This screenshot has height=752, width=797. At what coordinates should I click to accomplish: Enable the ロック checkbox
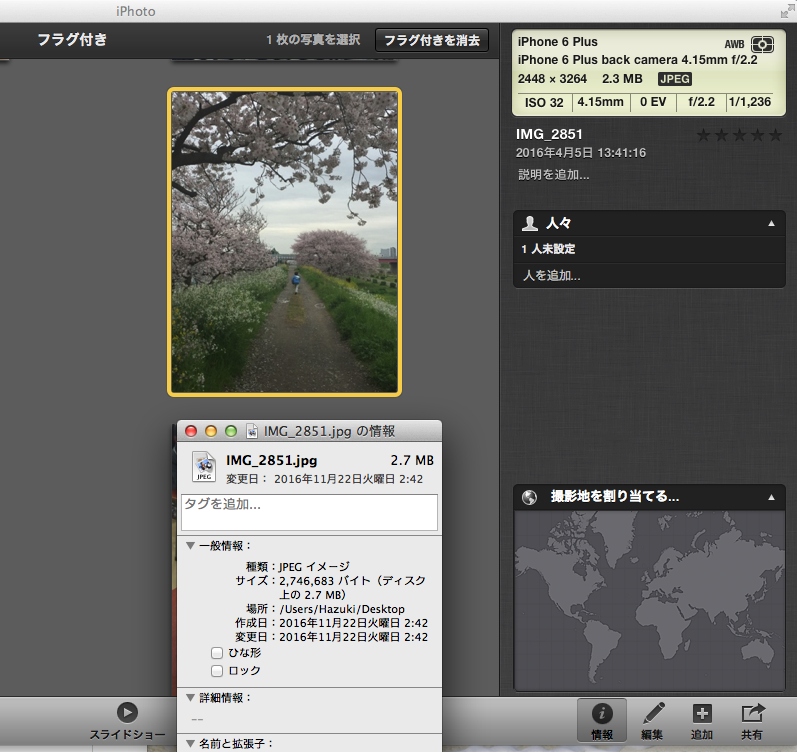tap(217, 671)
